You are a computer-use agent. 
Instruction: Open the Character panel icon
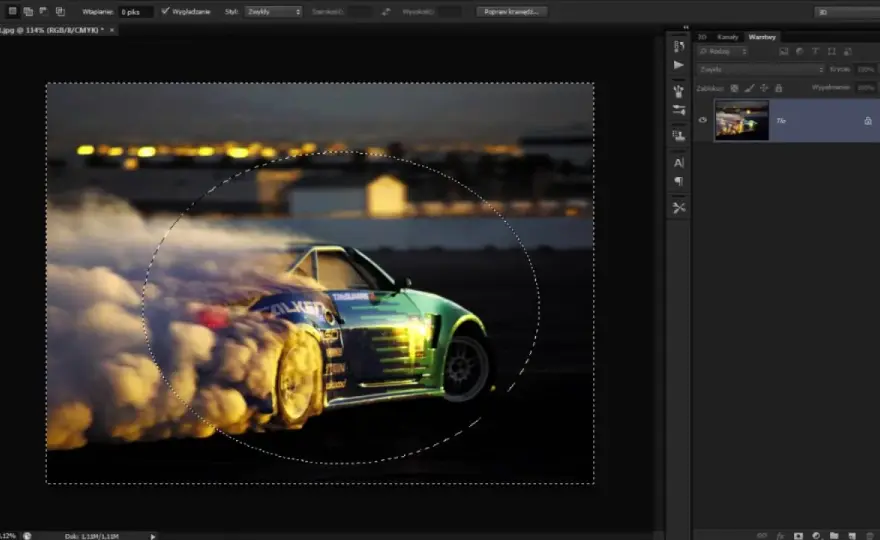pos(679,163)
